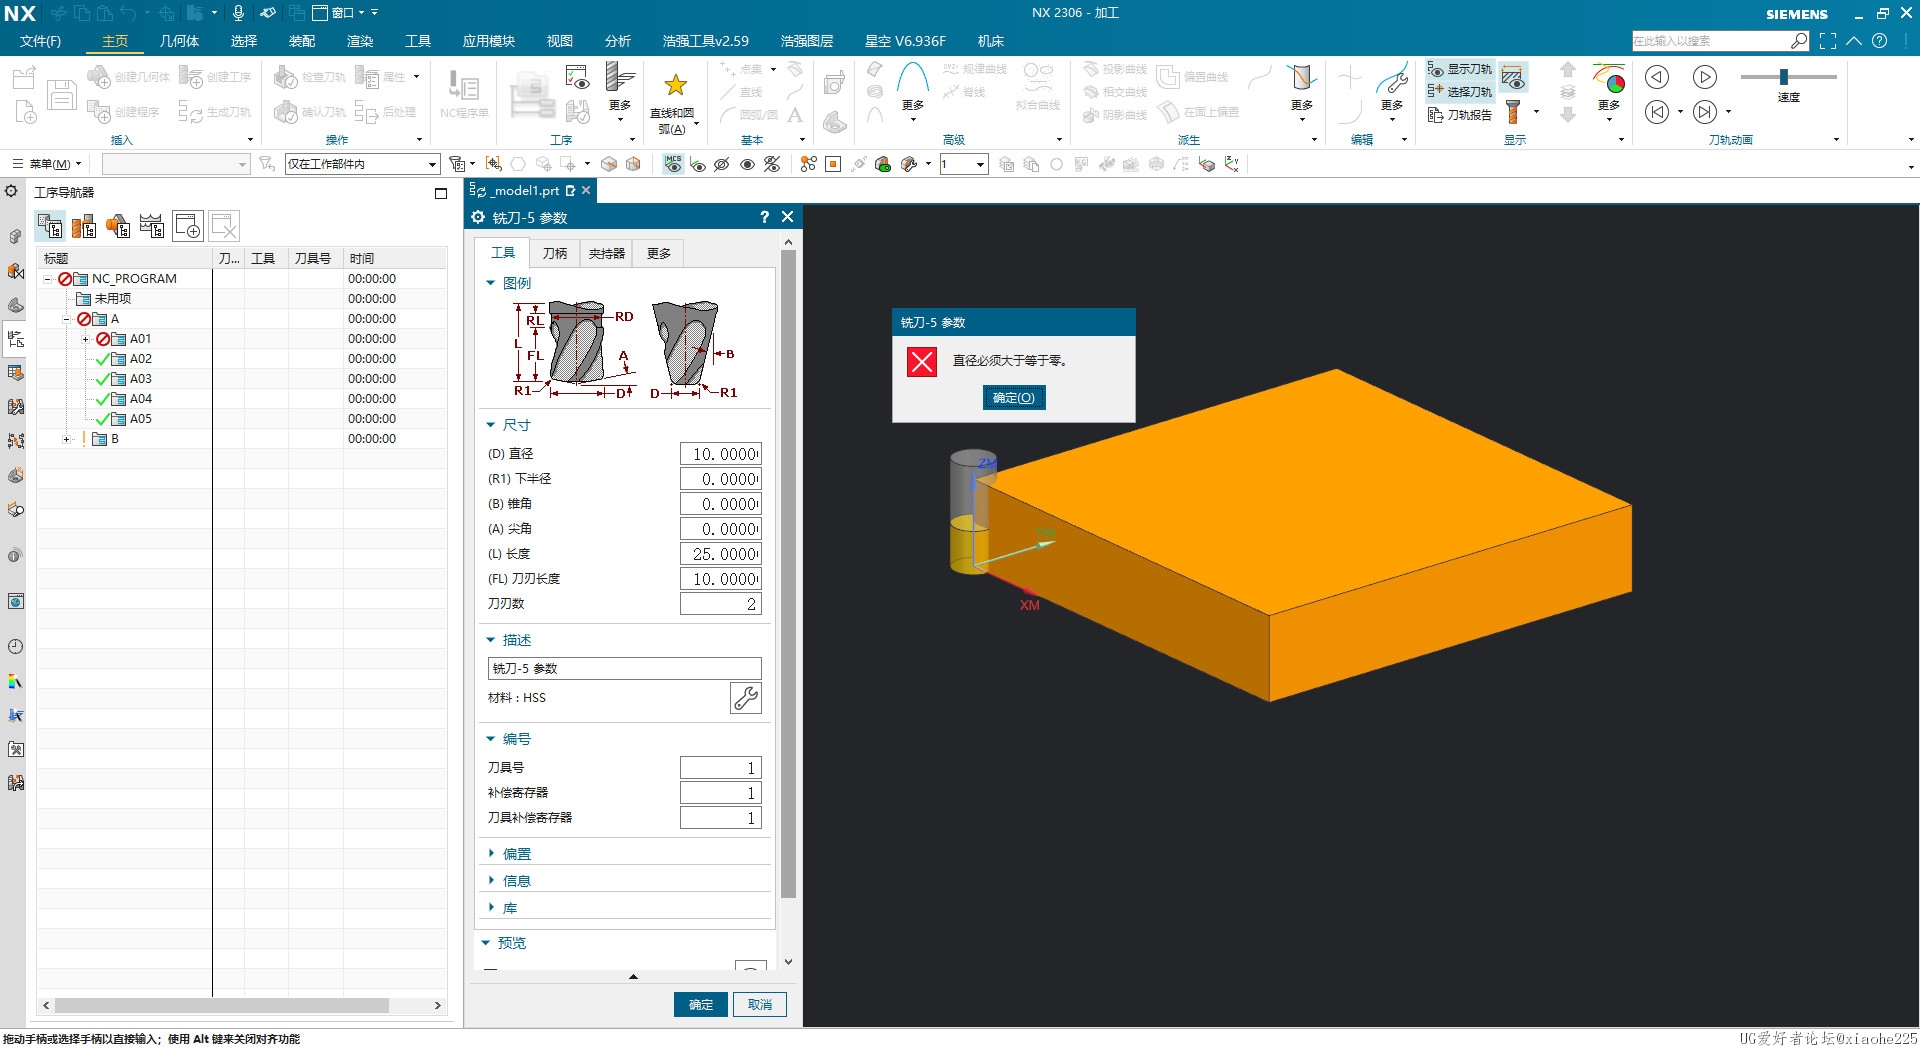Click 取消 to cancel tool dialog

tap(760, 1004)
